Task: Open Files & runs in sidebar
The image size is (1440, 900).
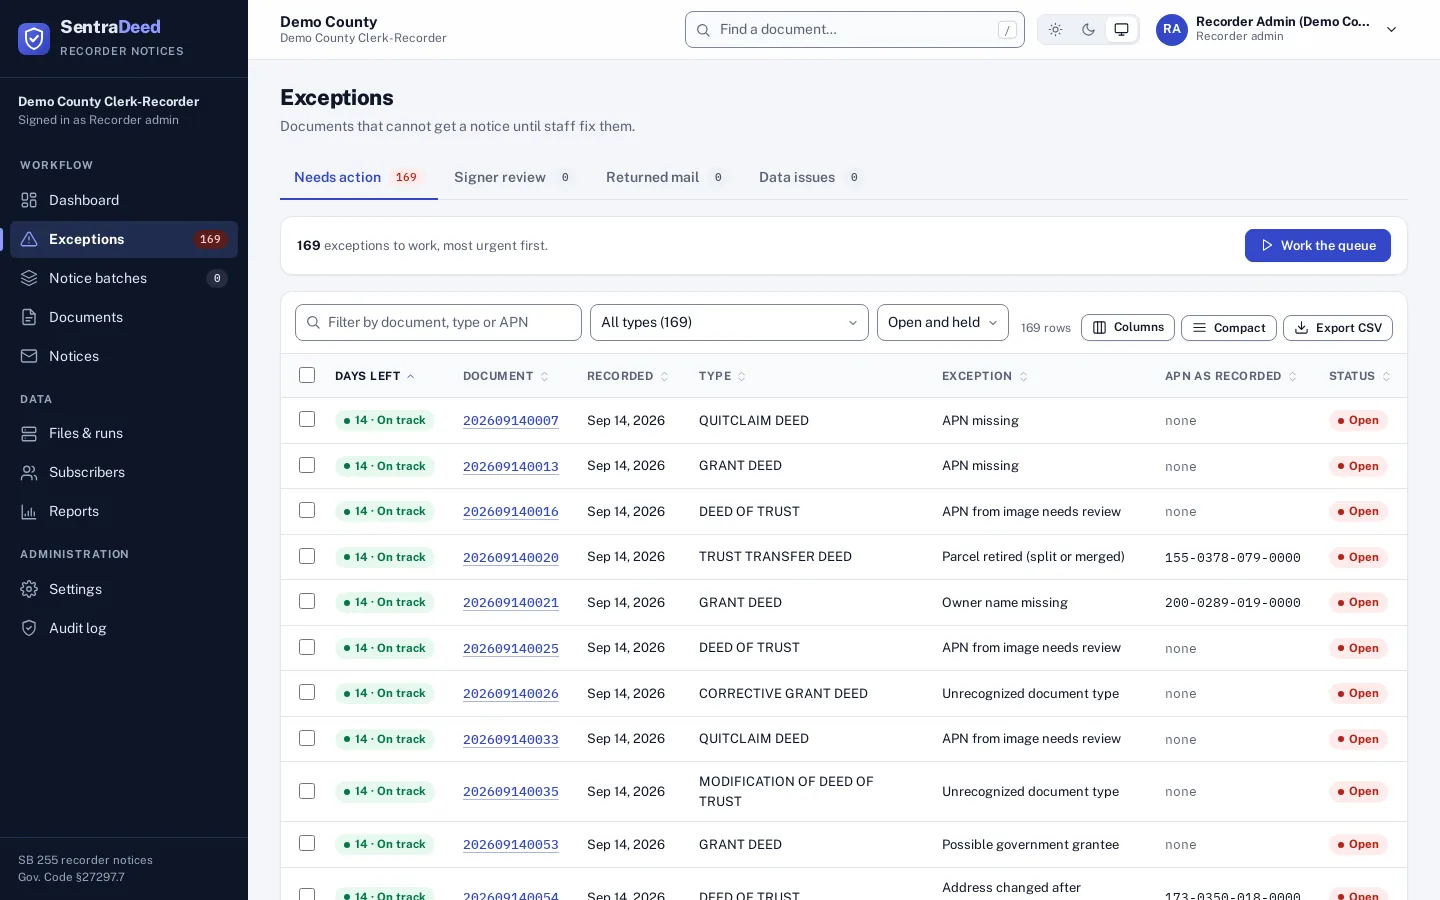Action: pos(124,433)
